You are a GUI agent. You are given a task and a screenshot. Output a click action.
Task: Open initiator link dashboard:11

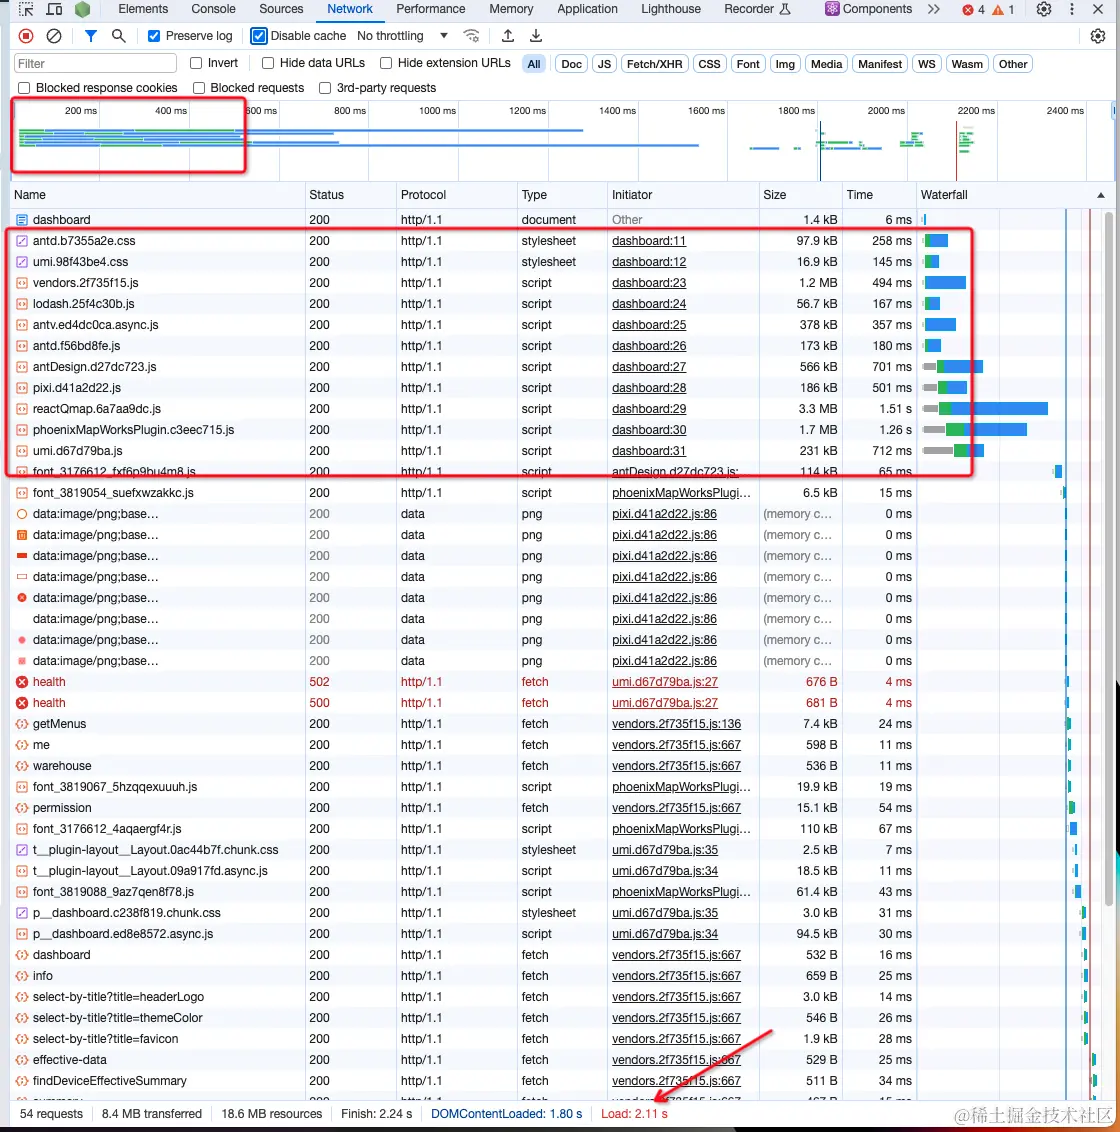tap(648, 240)
